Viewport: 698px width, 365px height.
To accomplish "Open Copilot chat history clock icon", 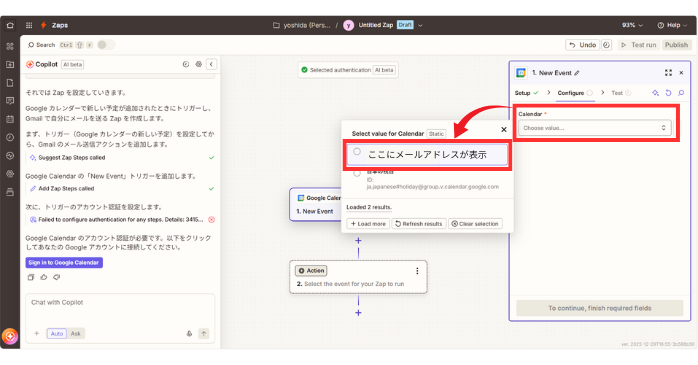I will click(186, 65).
